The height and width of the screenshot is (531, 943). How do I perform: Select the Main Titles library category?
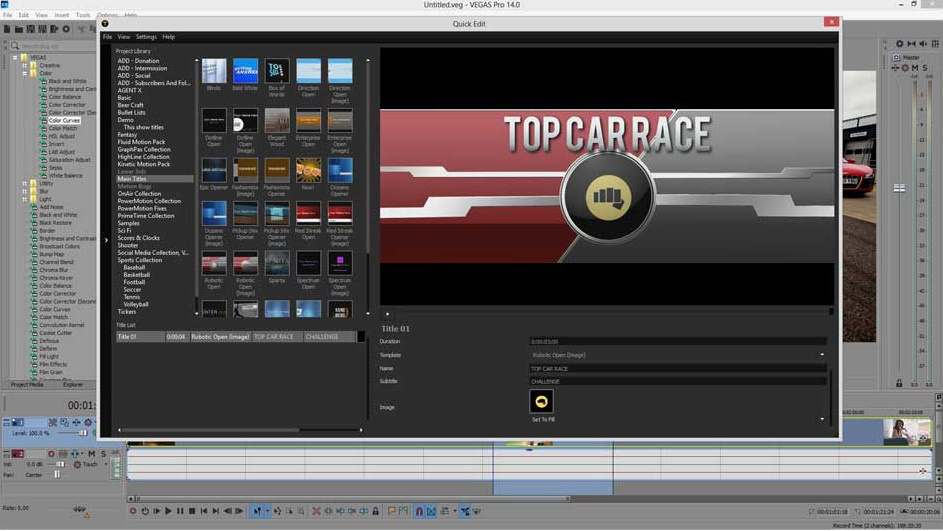(x=155, y=179)
